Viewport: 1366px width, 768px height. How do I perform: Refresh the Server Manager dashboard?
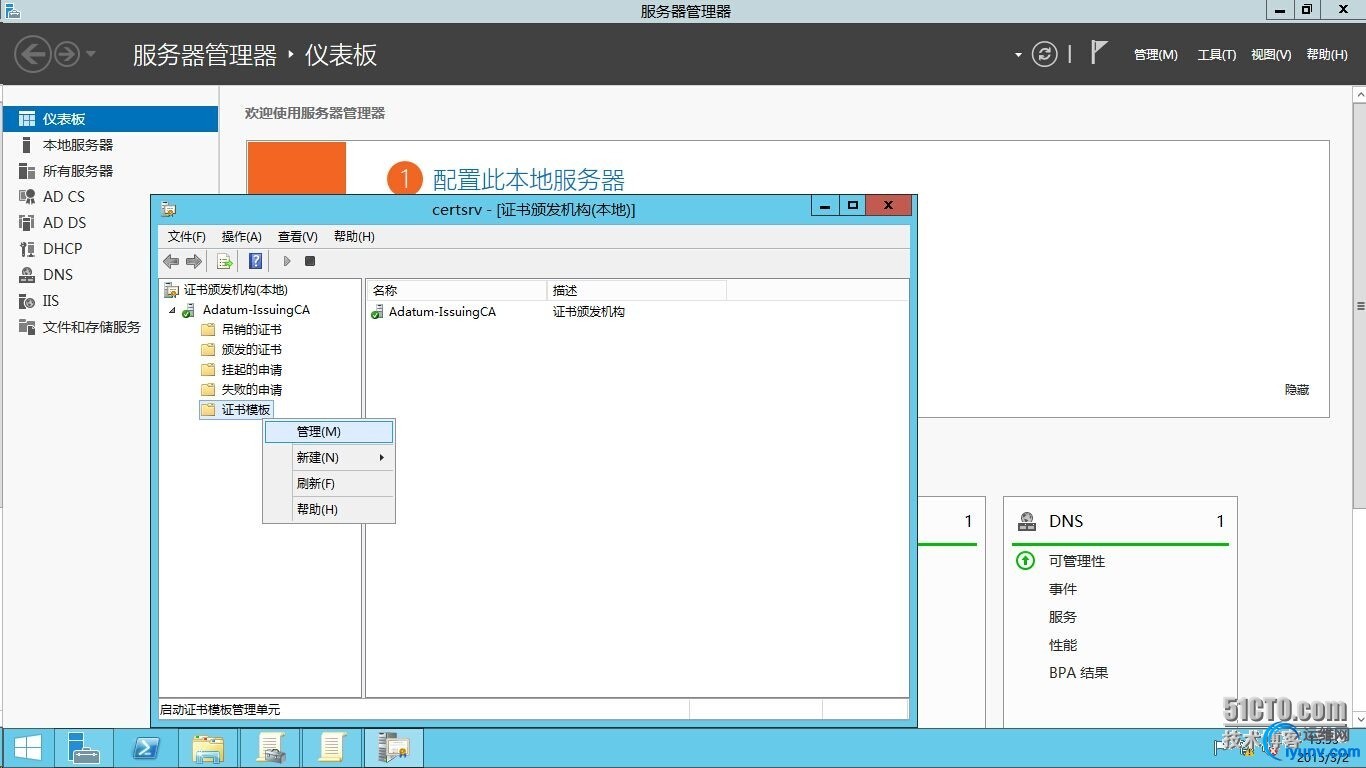(x=1044, y=54)
